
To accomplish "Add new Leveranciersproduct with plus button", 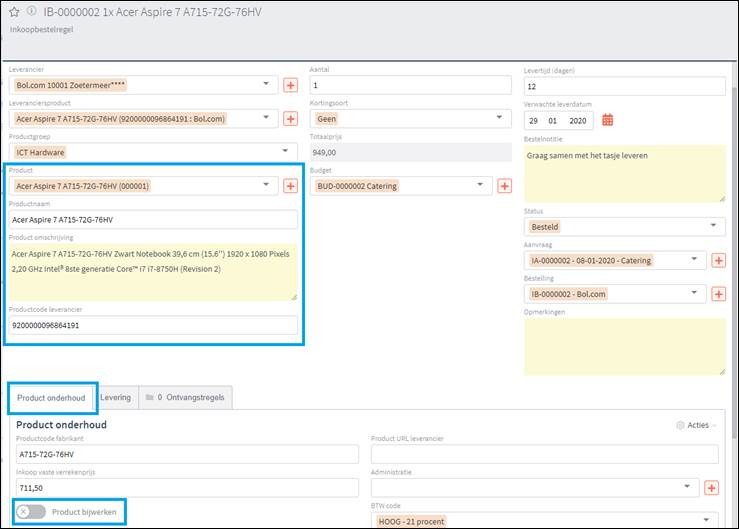I will (290, 119).
